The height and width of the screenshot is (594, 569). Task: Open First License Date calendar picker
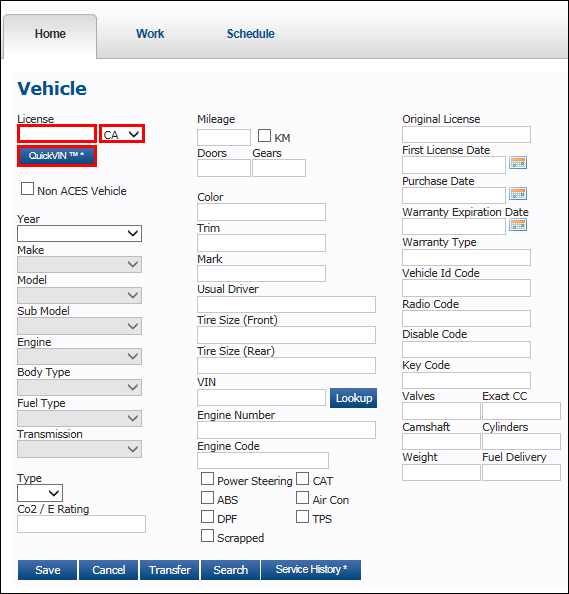(518, 163)
